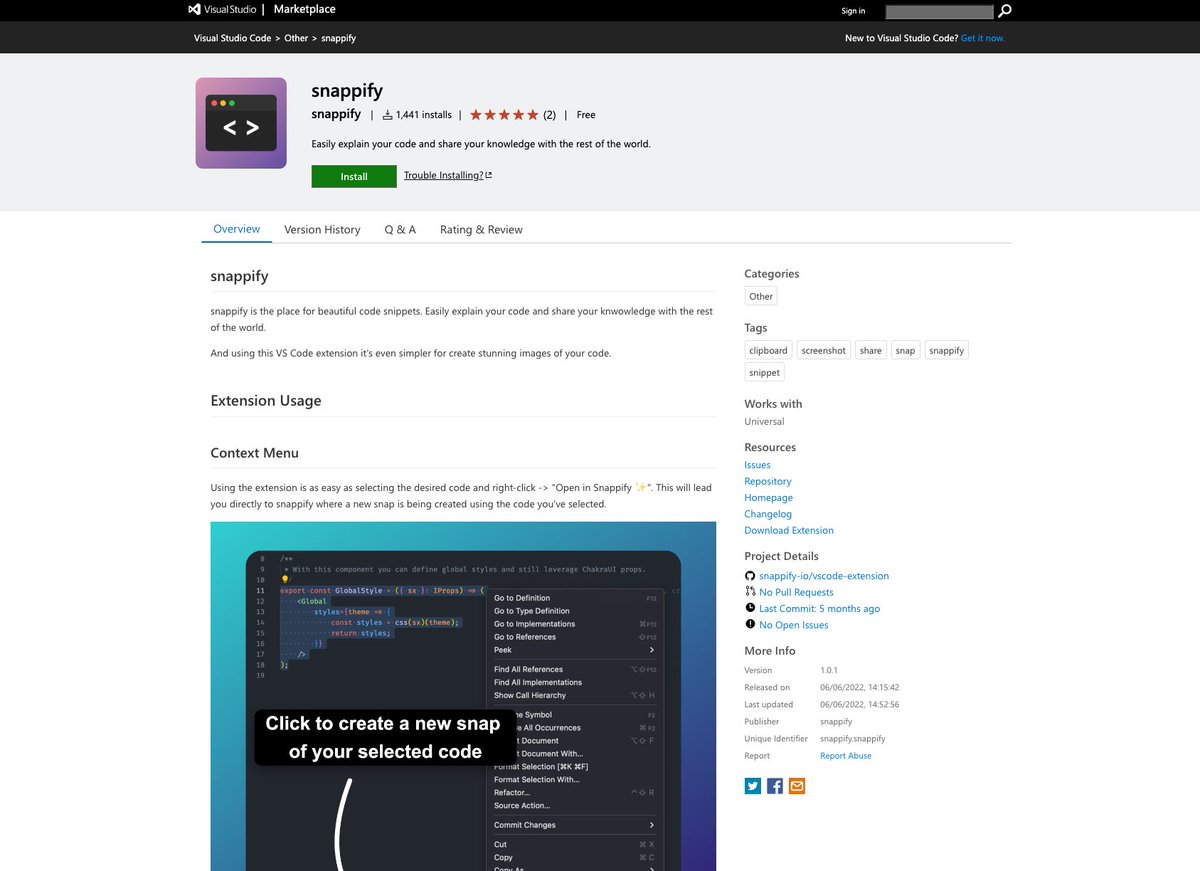Open the Issues resource link
1200x871 pixels.
[757, 465]
